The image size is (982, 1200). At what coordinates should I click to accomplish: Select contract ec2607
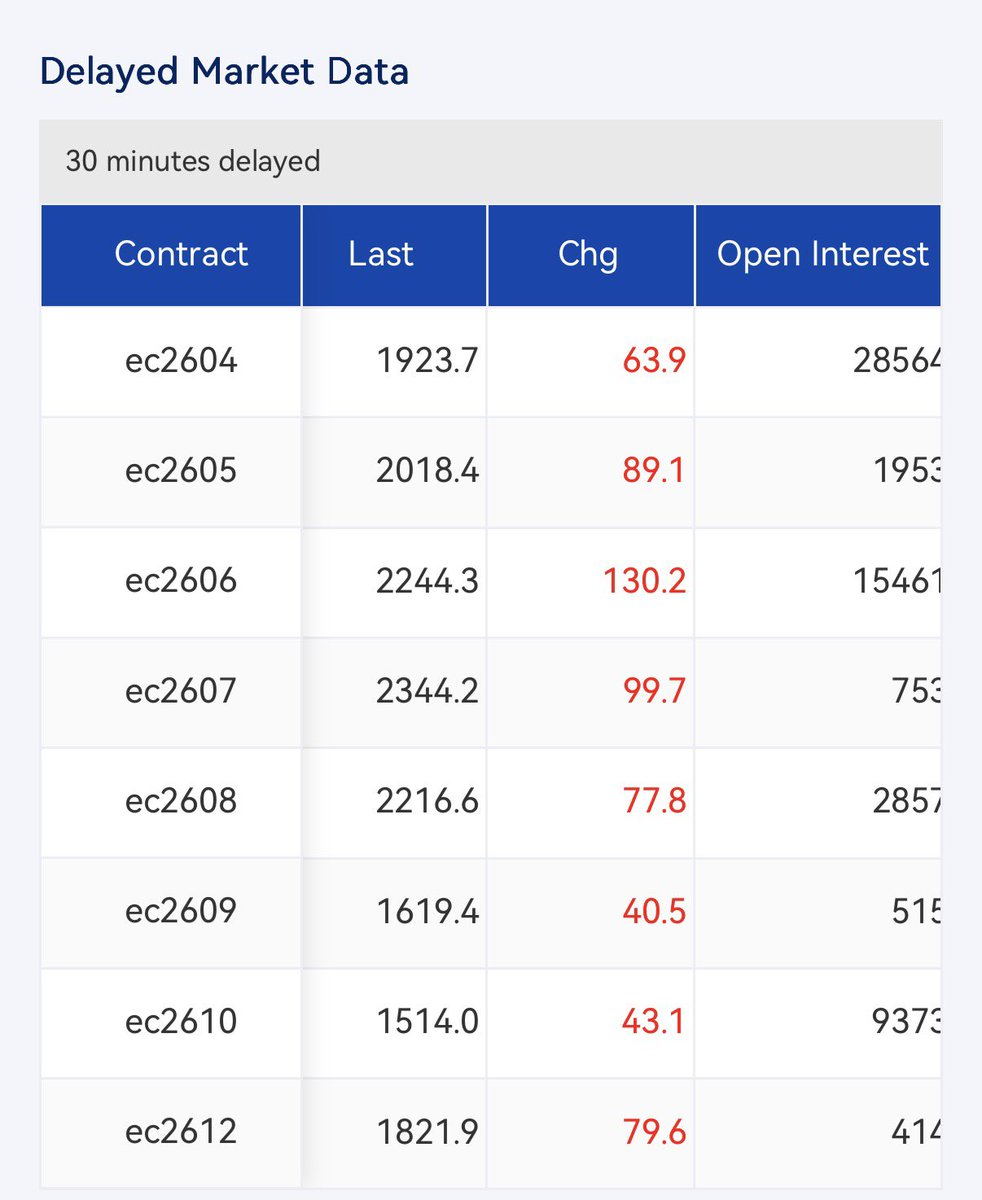[x=181, y=691]
